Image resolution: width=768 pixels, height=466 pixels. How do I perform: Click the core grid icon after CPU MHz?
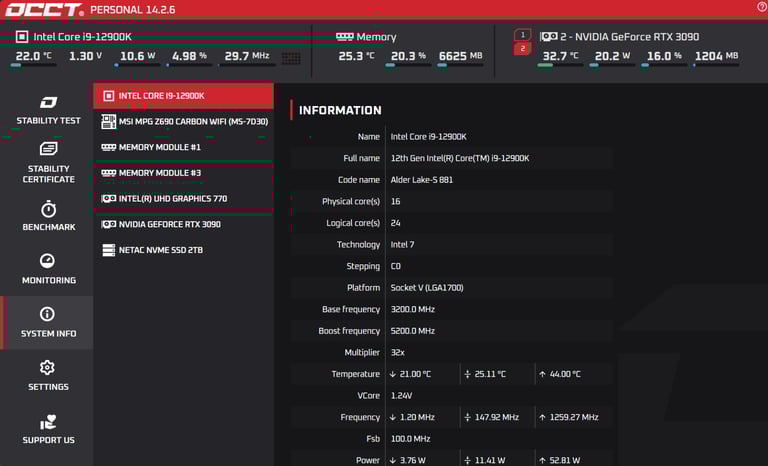(291, 59)
